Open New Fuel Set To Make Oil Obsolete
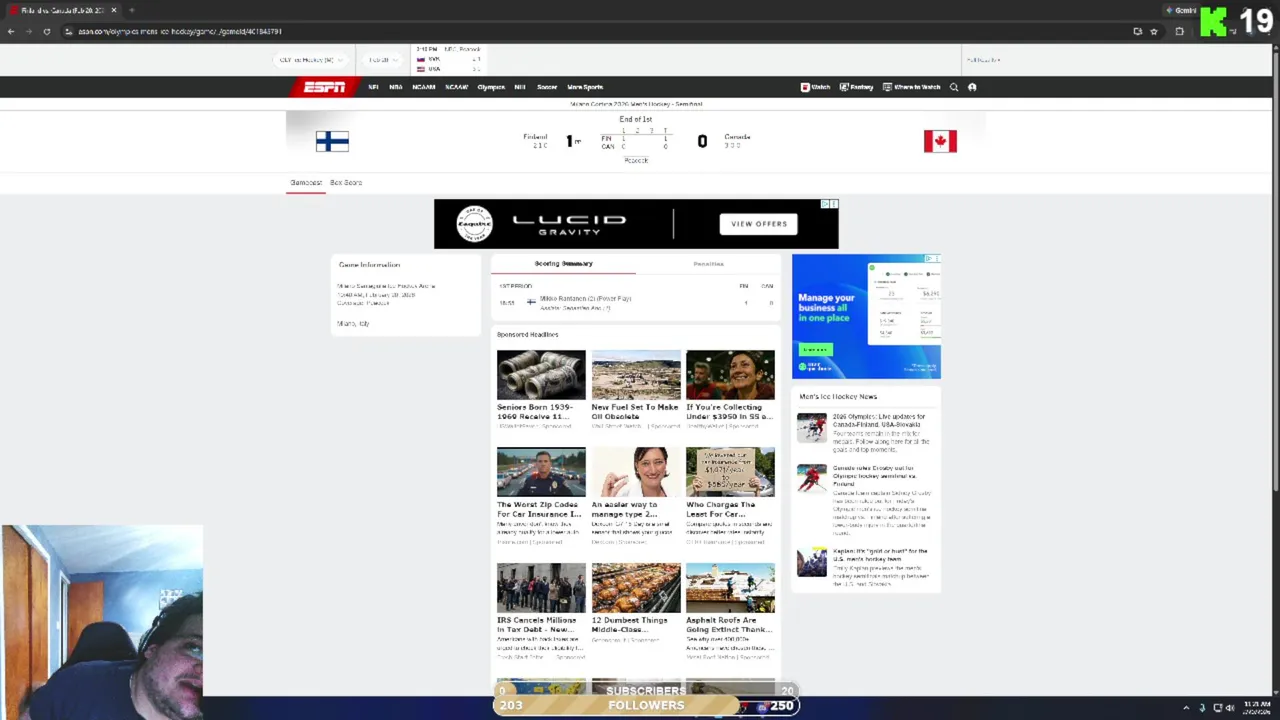Screen dimensions: 1280x720 point(635,411)
